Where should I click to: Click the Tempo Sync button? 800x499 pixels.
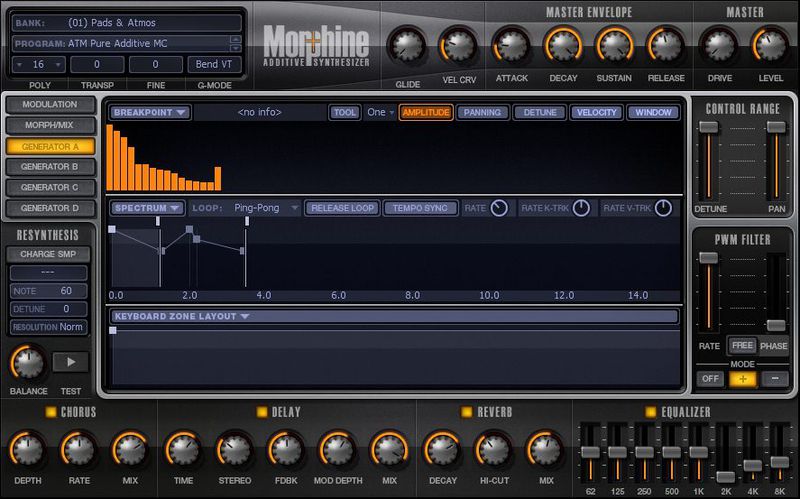[x=420, y=208]
